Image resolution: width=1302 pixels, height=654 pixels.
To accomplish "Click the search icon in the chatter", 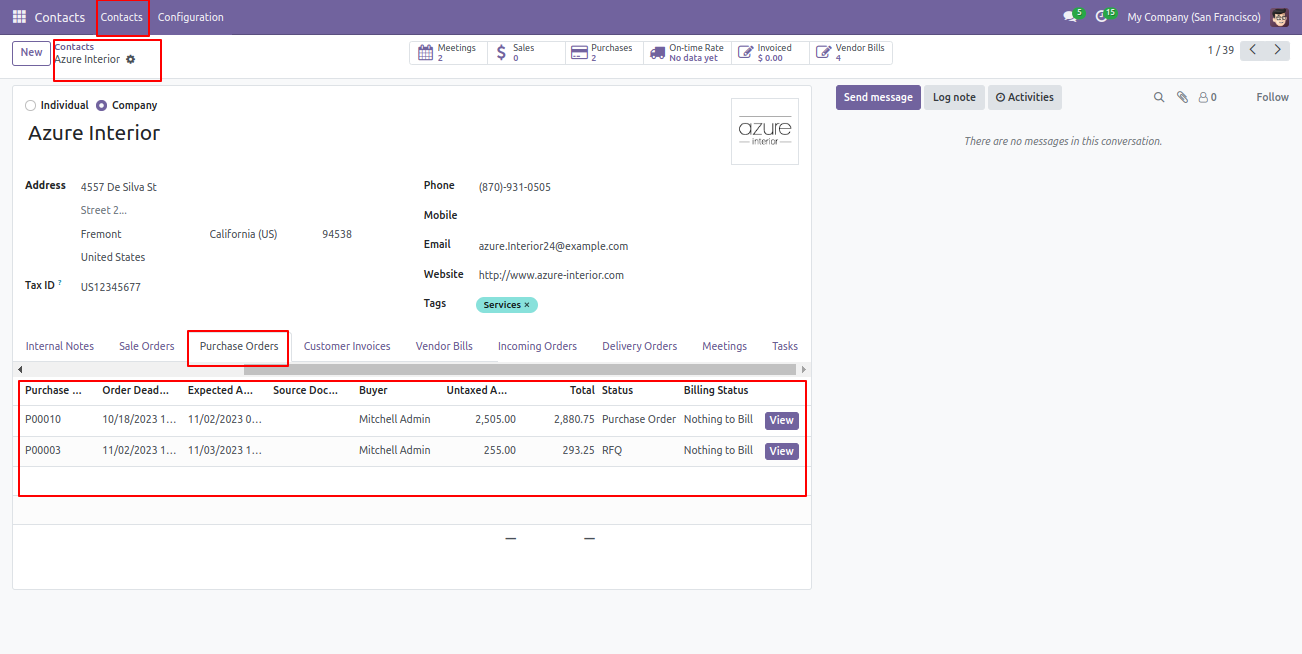I will point(1159,97).
